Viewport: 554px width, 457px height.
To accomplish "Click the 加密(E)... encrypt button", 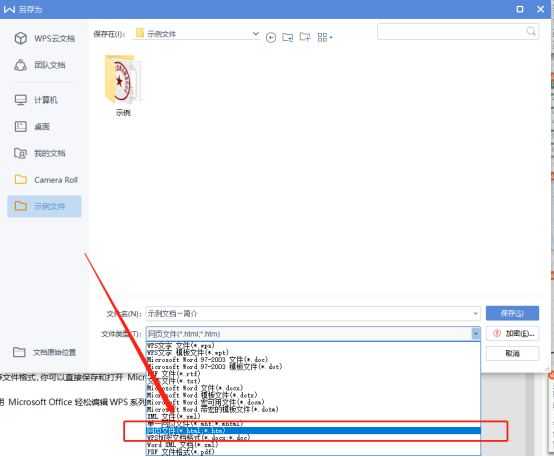I will pos(512,333).
